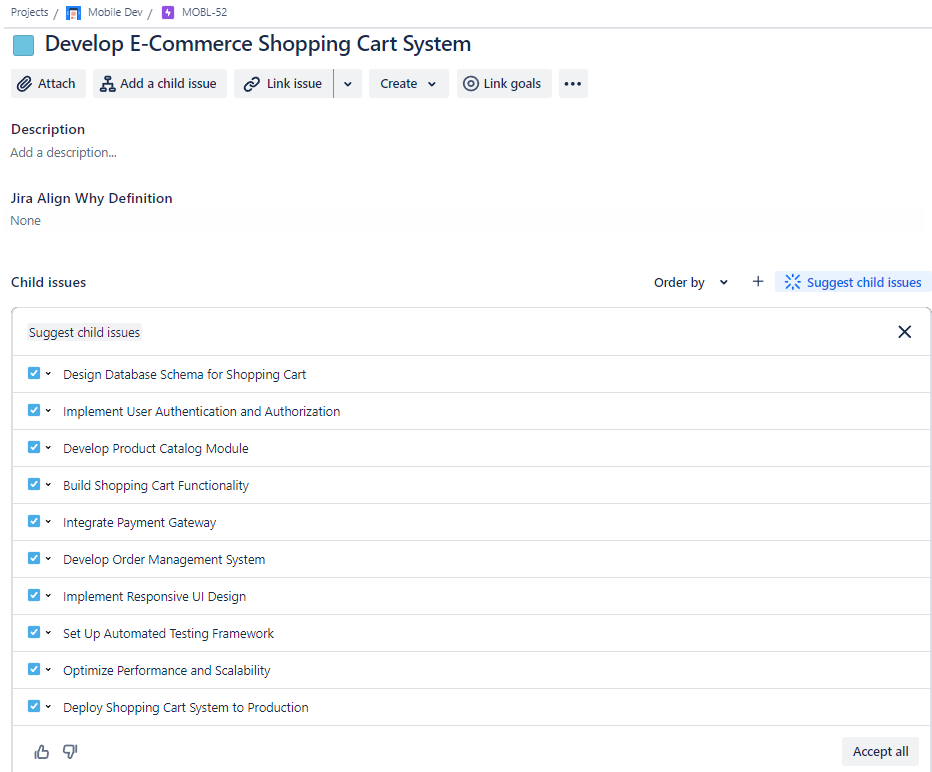
Task: Uncheck the Integrate Payment Gateway checkbox
Action: 34,522
